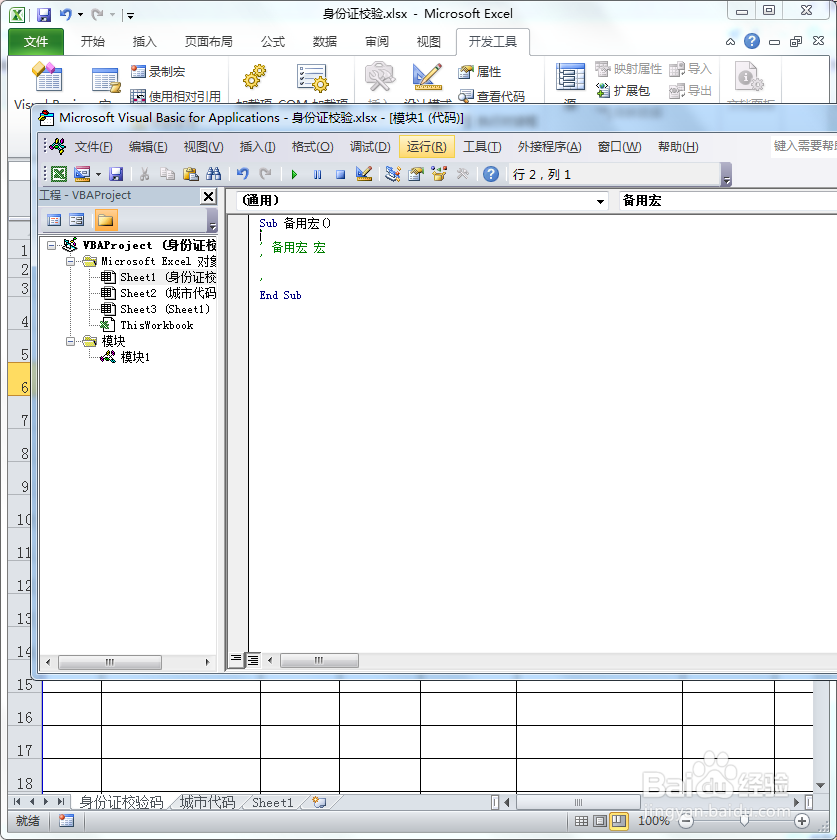Screen dimensions: 837x840
Task: Open Excel undo history dropdown arrow
Action: [80, 14]
